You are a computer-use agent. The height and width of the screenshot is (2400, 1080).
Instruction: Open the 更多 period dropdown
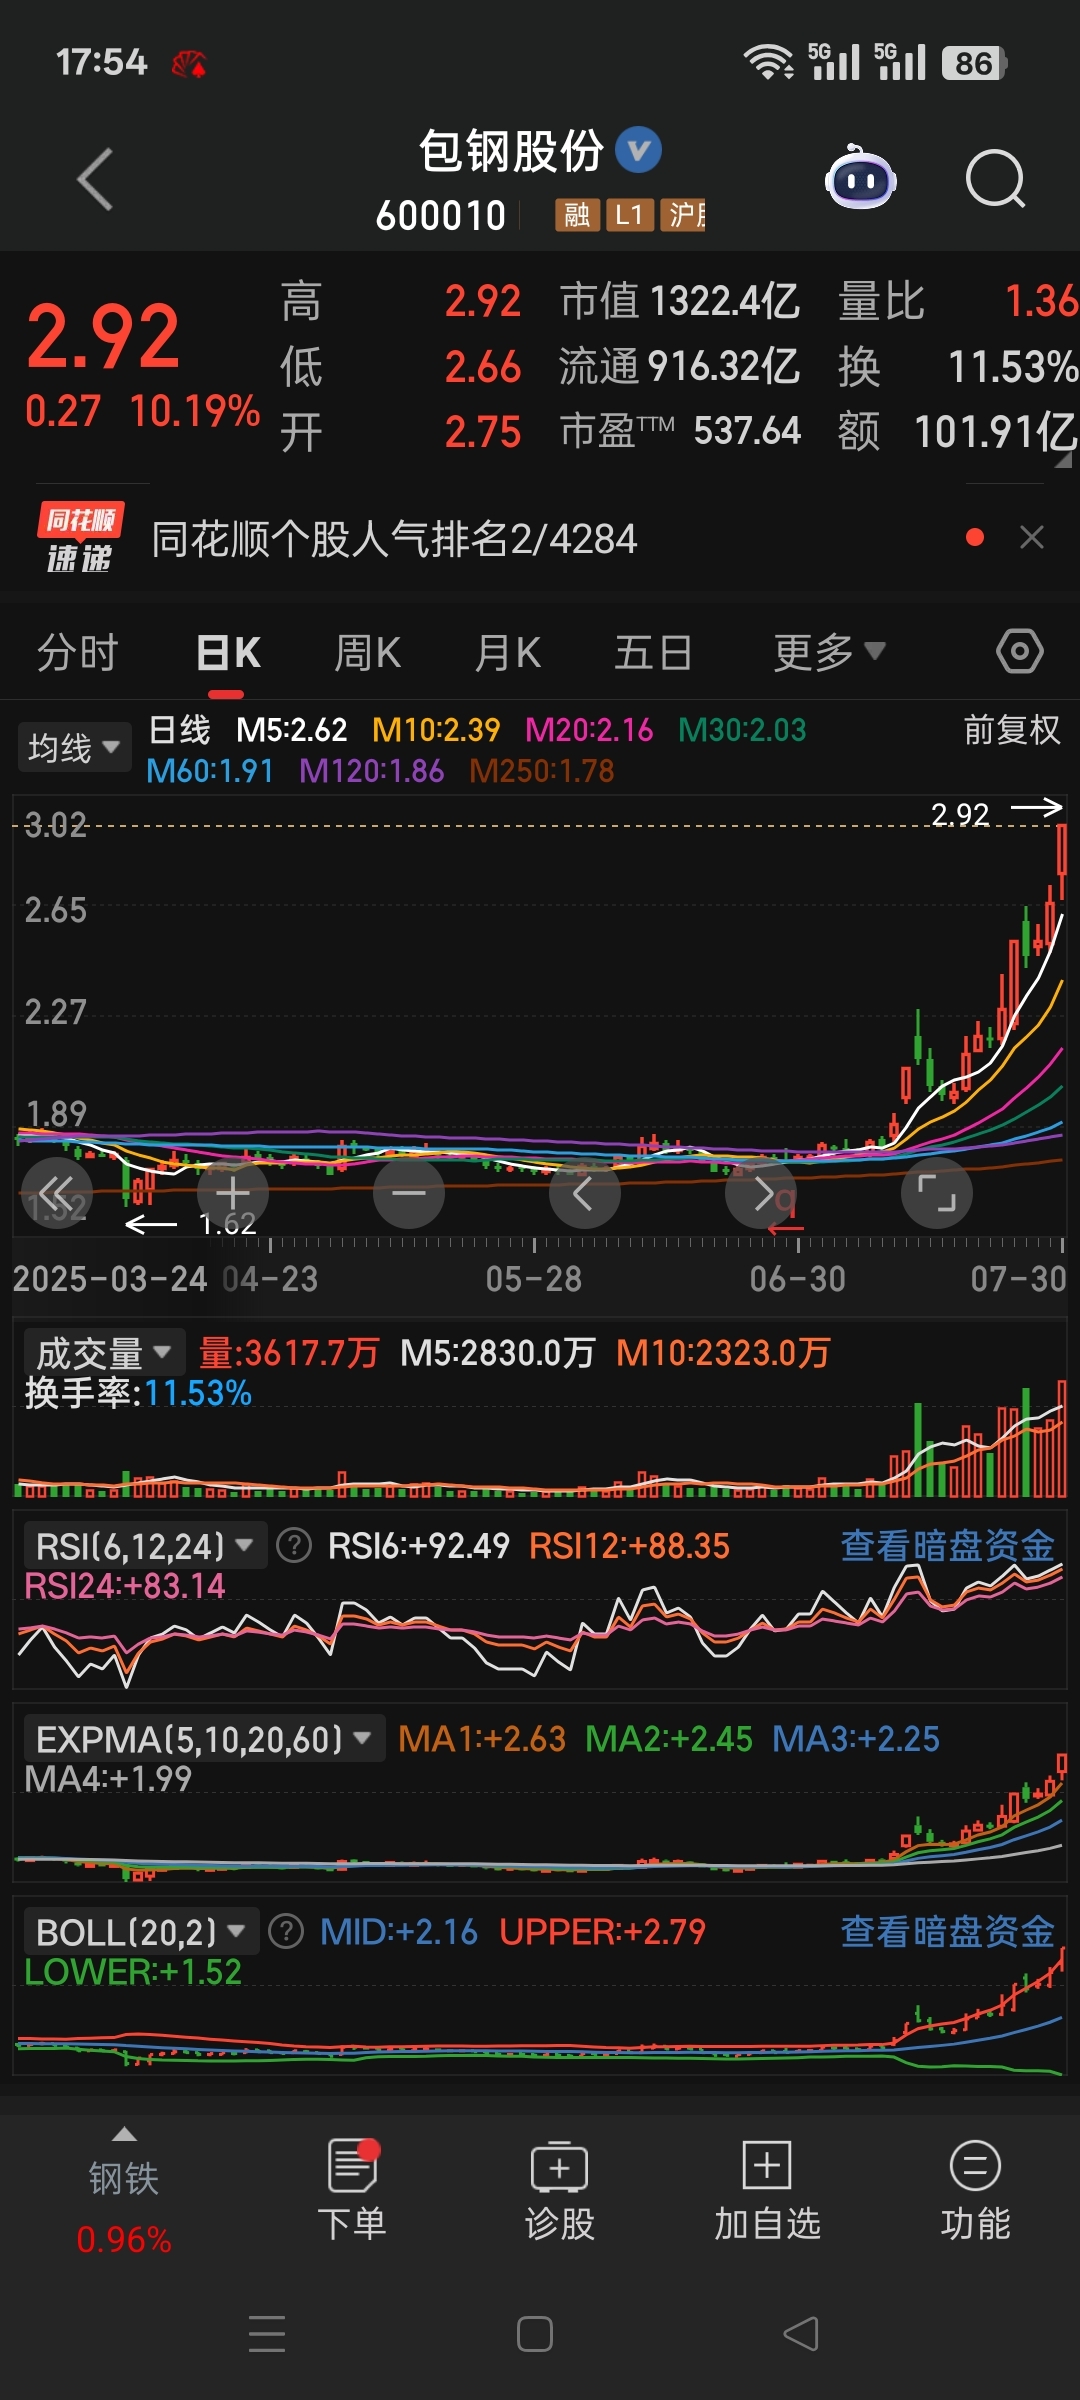coord(830,652)
